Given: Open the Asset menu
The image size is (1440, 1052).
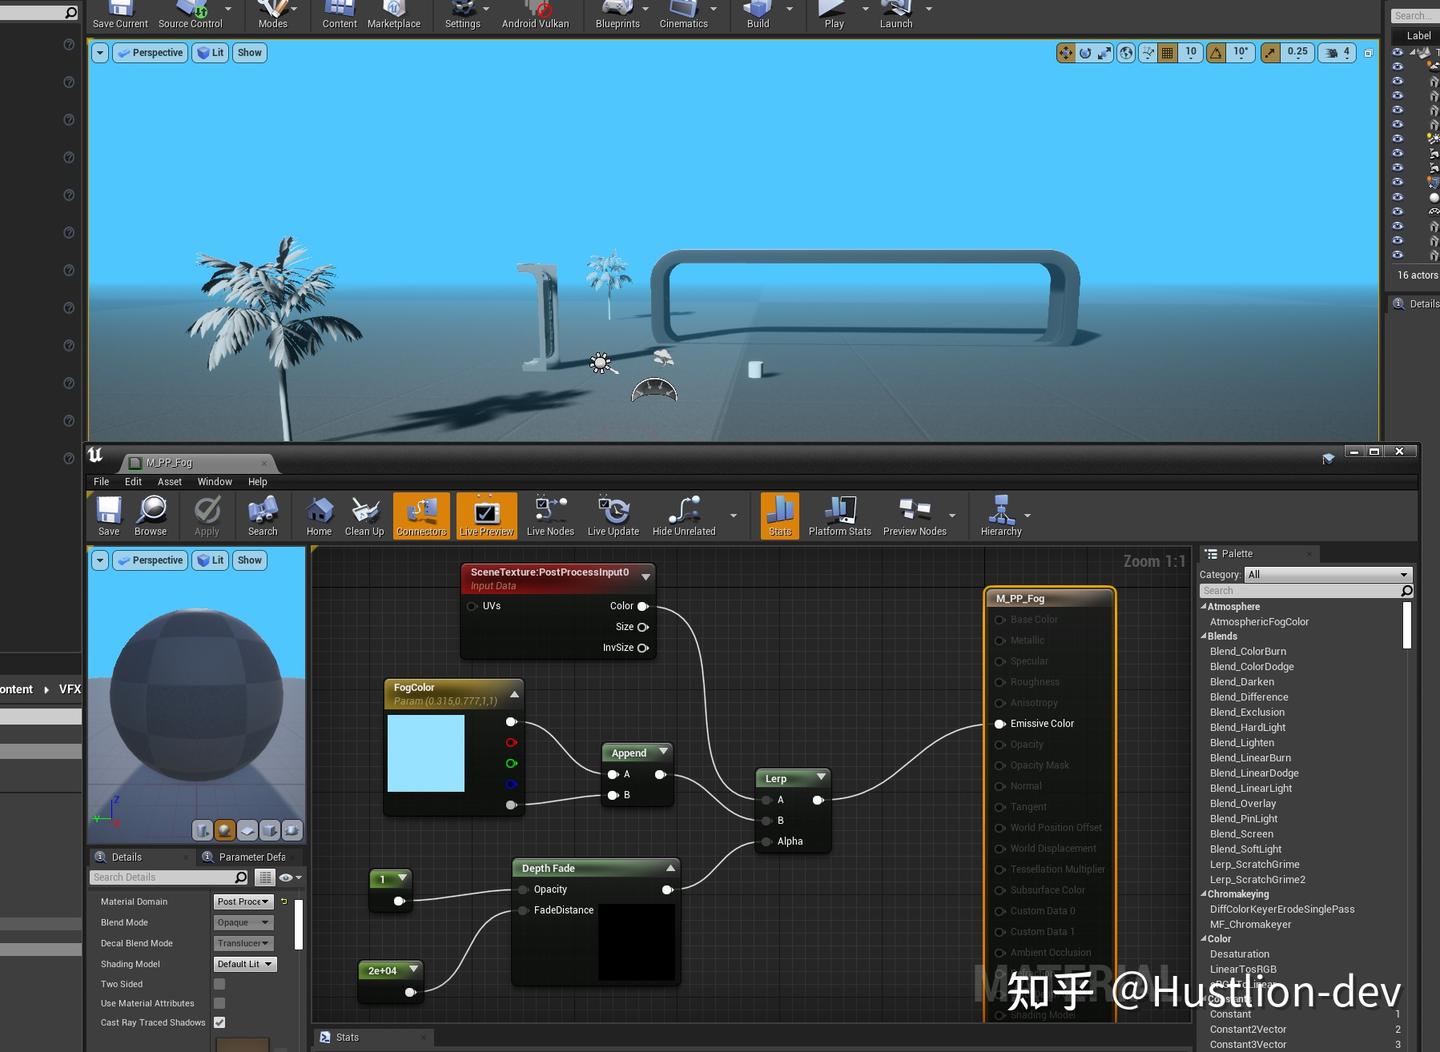Looking at the screenshot, I should pos(169,481).
